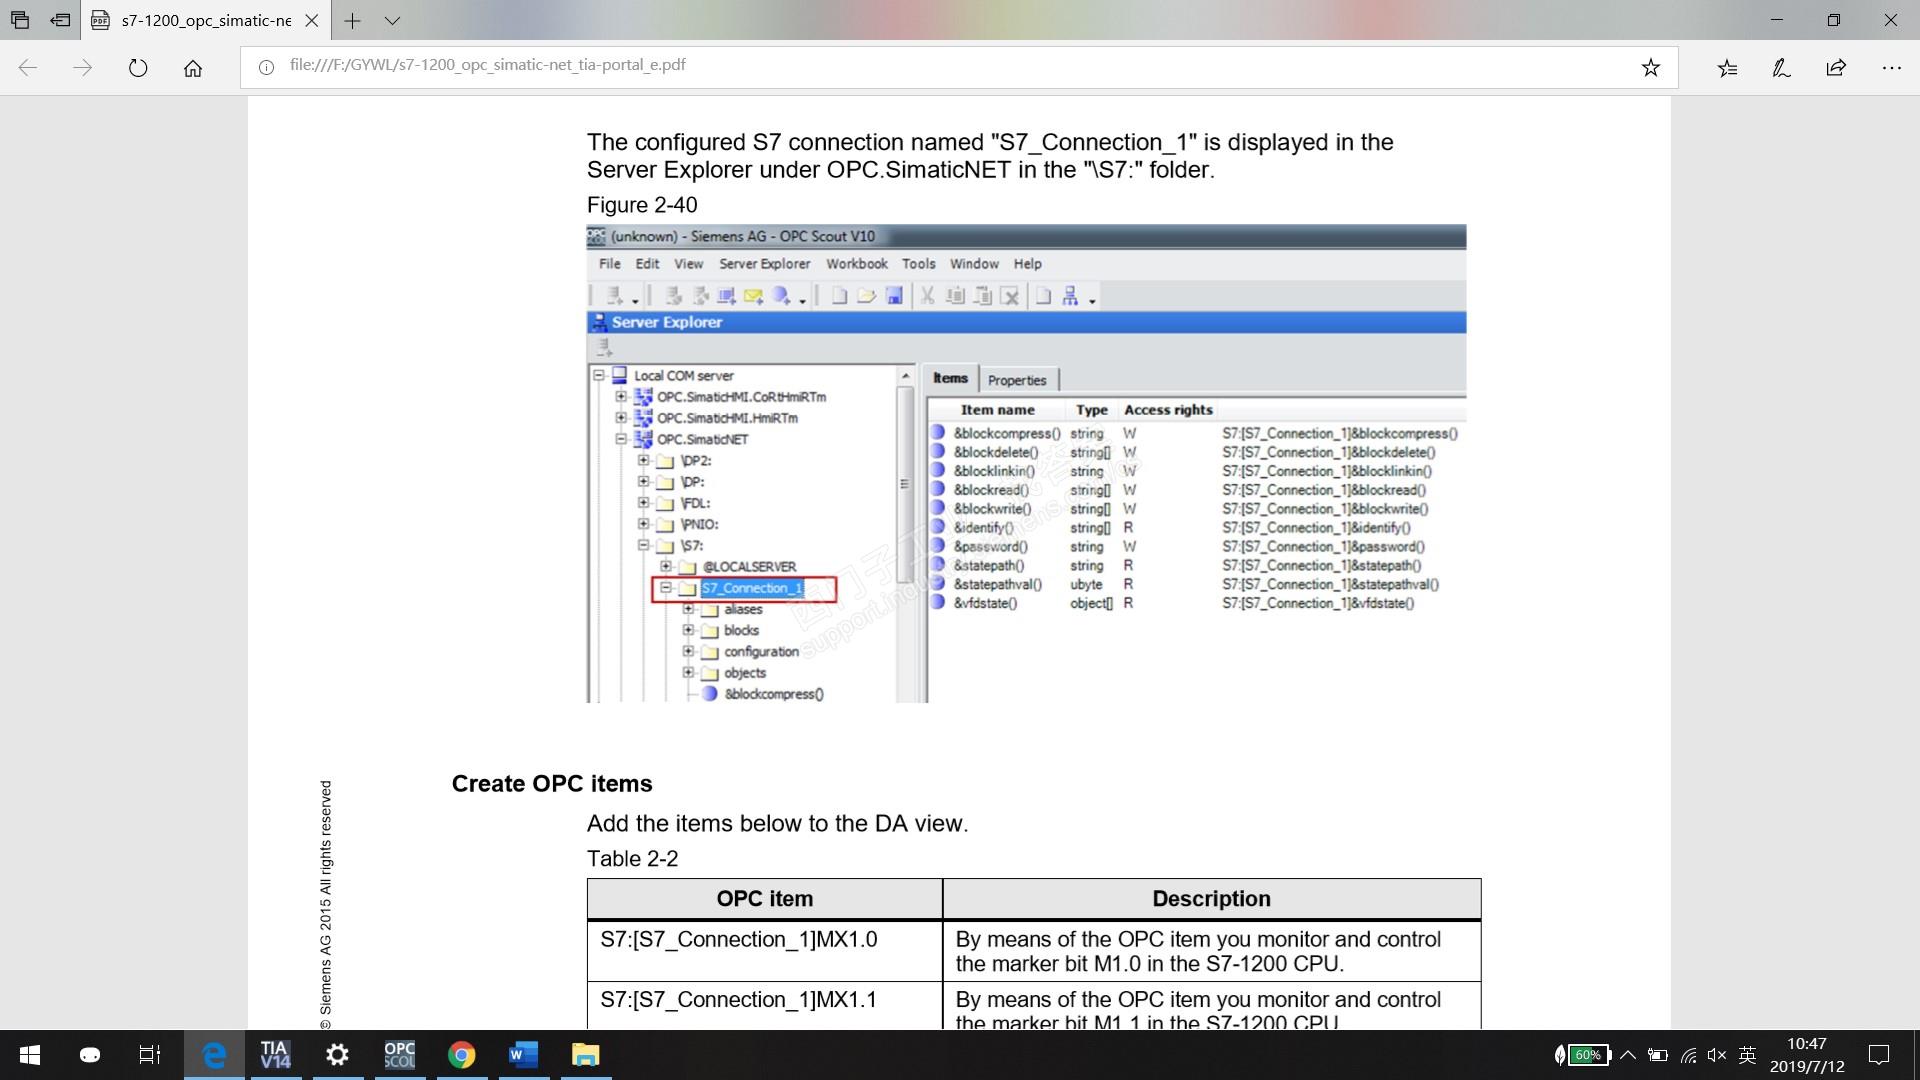Screen dimensions: 1920x1080
Task: Toggle the muted volume tray icon
Action: coord(1717,1055)
